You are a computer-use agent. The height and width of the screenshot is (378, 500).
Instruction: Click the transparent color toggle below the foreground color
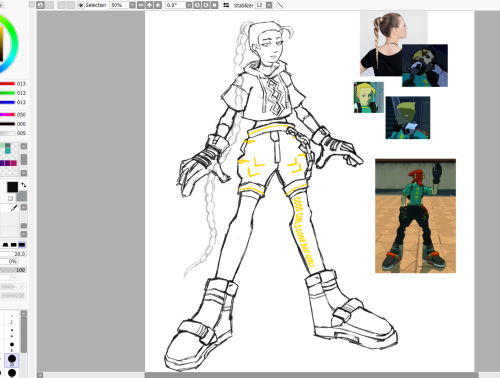(x=10, y=198)
